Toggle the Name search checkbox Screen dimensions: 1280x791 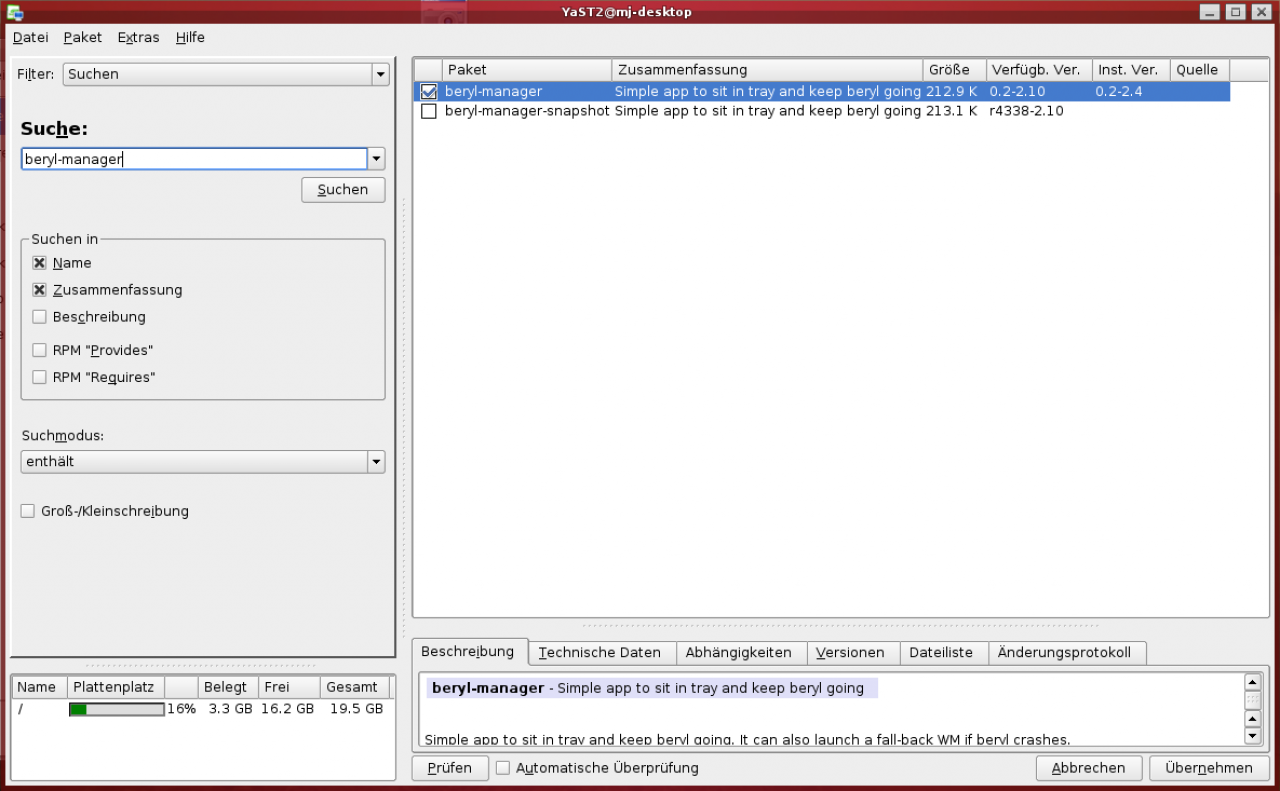click(39, 263)
